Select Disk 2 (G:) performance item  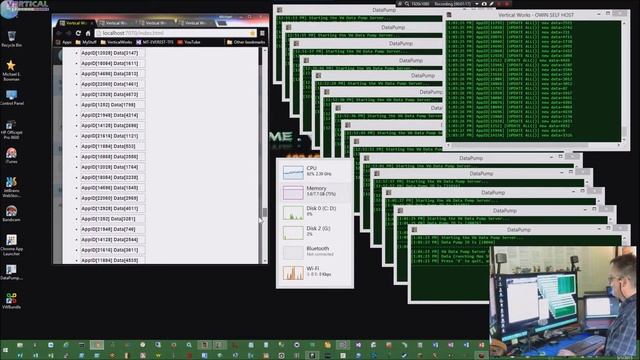point(314,232)
